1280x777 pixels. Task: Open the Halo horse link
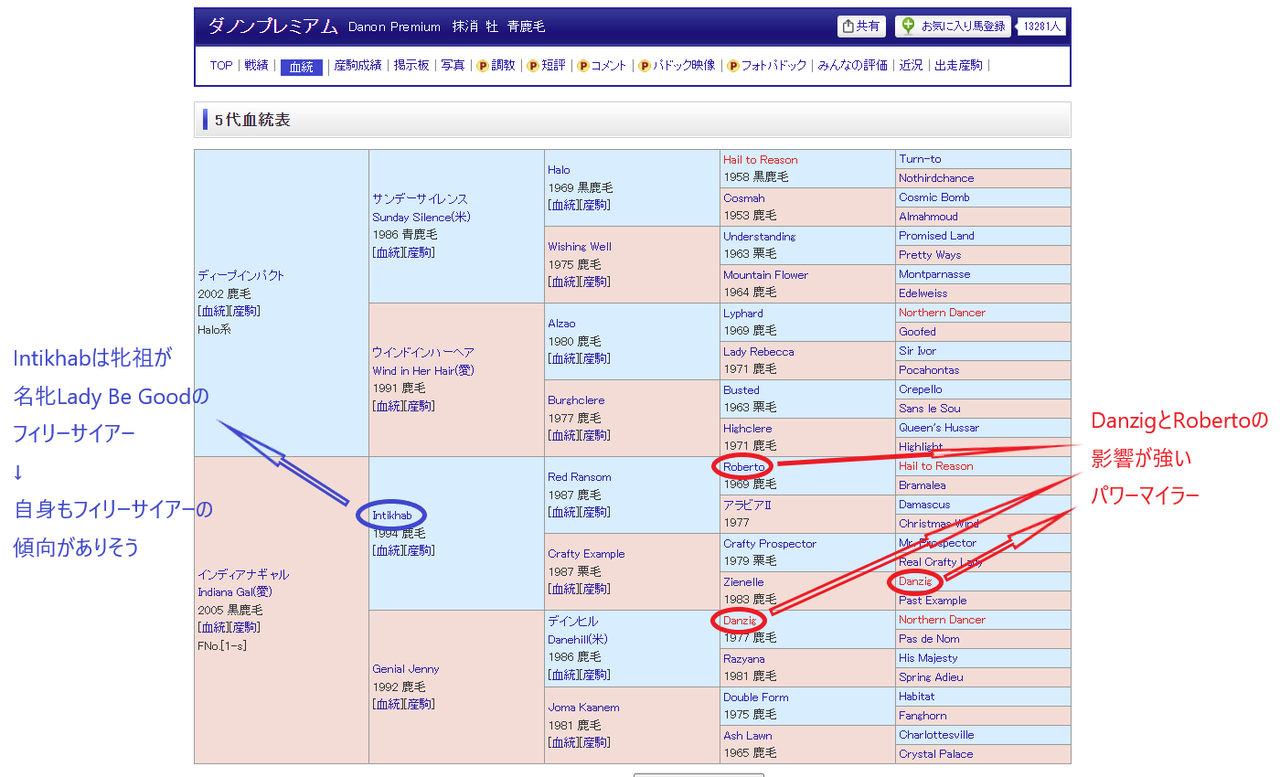tap(559, 170)
